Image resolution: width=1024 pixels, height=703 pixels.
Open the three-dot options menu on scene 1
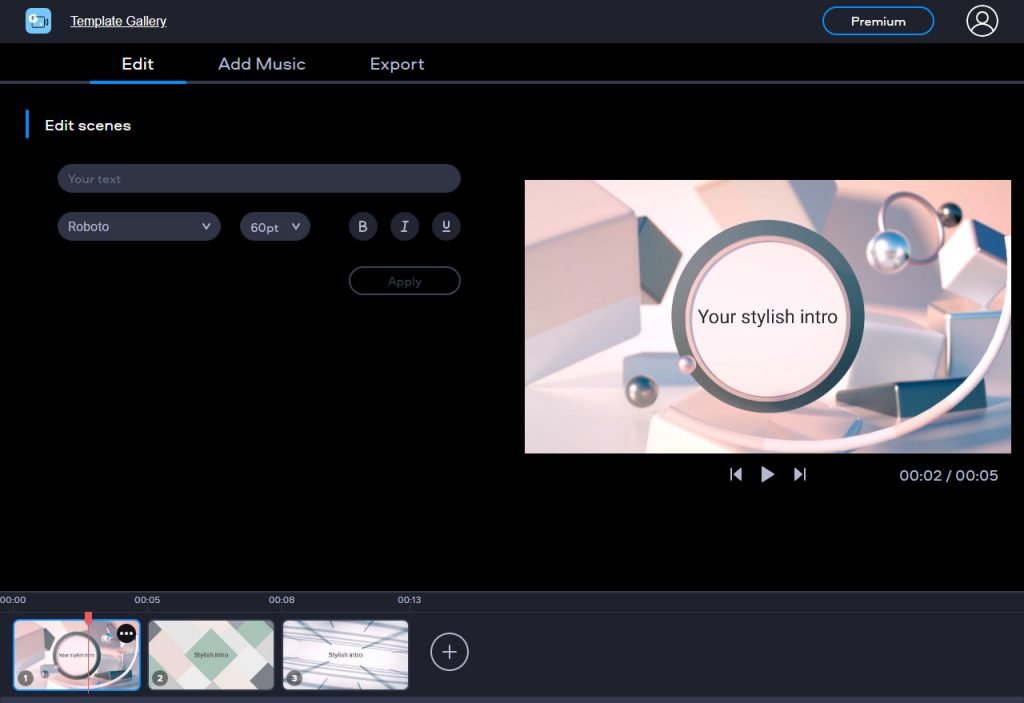tap(124, 633)
